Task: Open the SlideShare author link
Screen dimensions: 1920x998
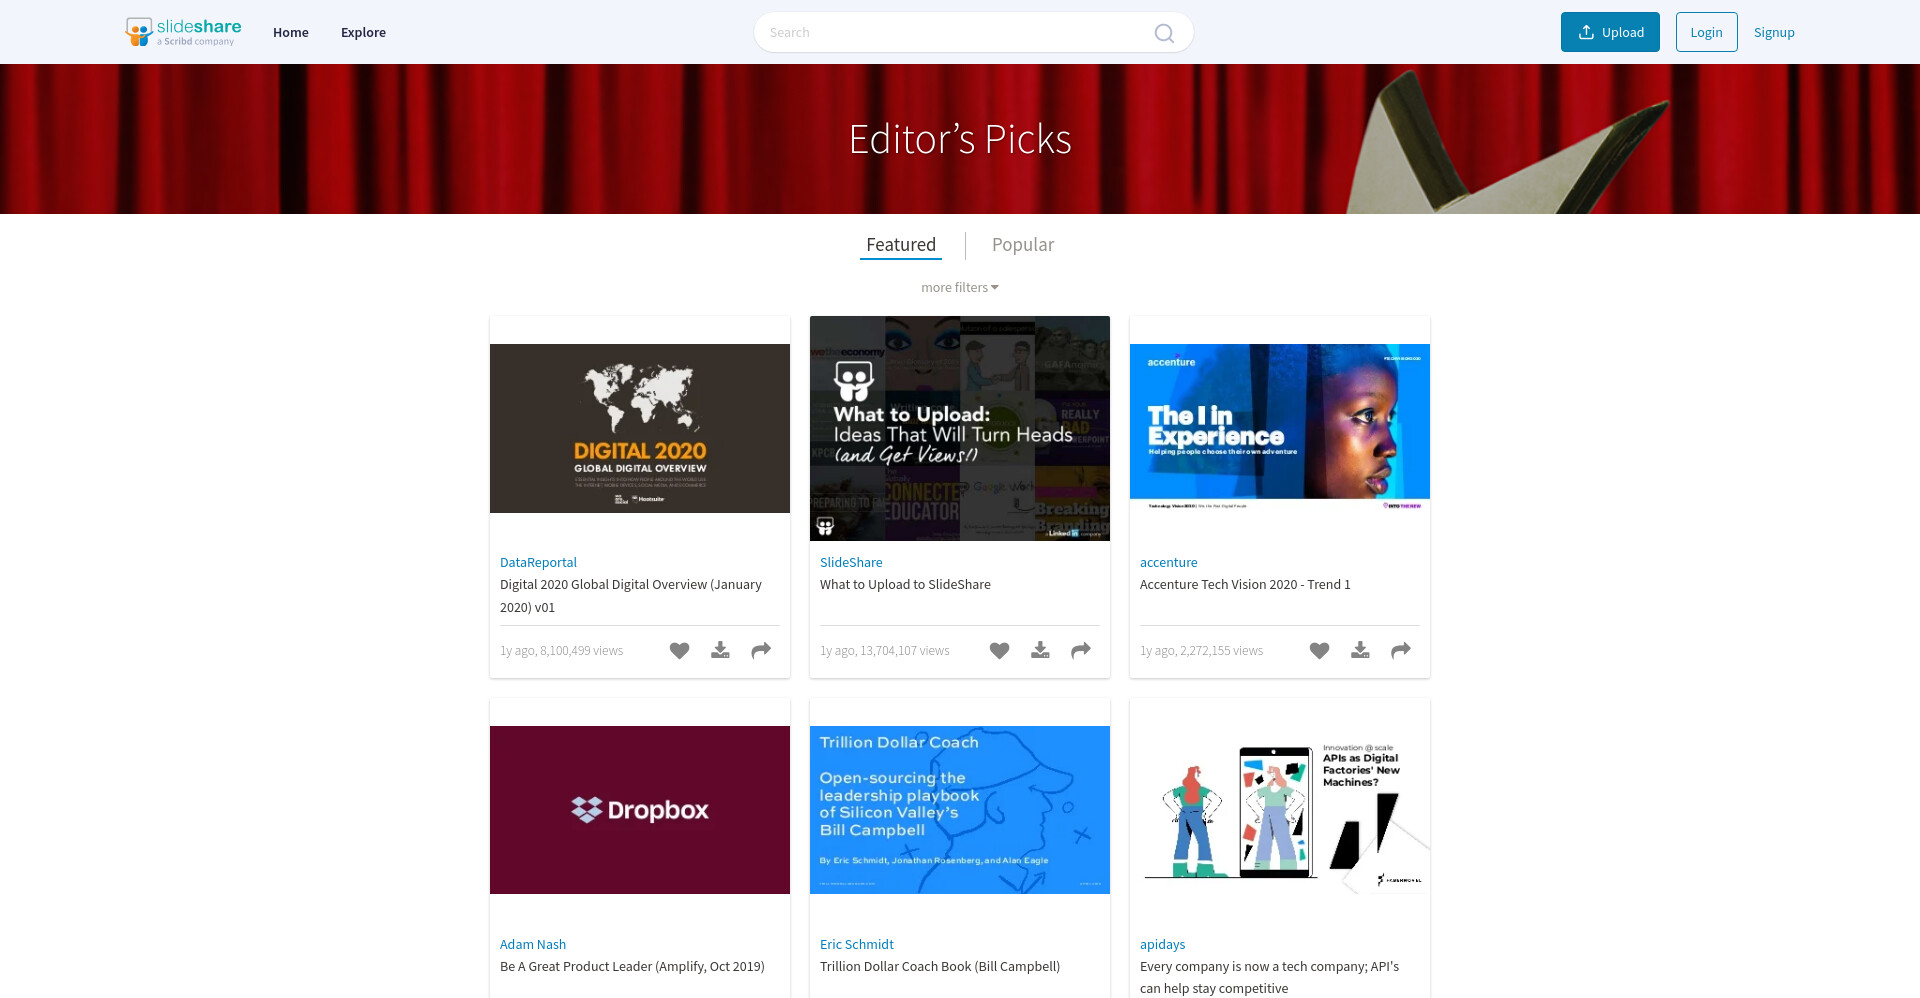Action: coord(851,562)
